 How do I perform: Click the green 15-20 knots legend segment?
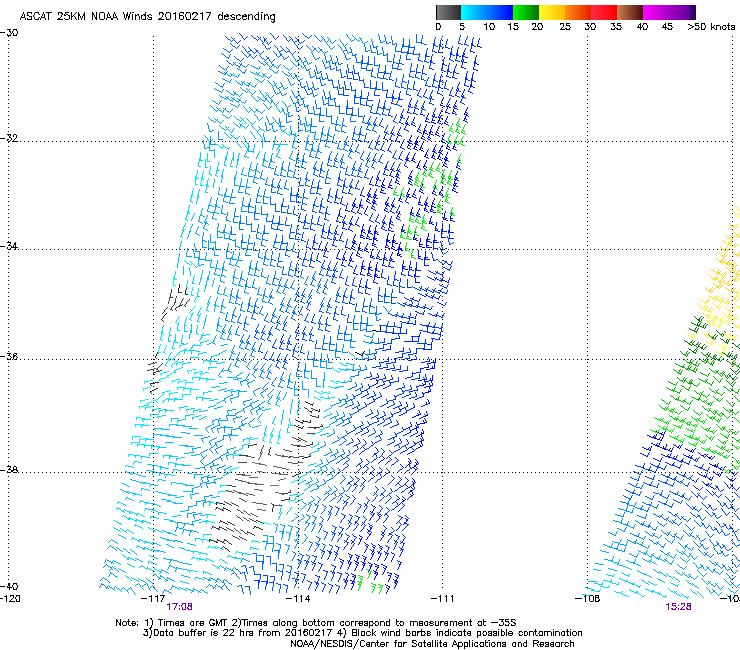point(526,12)
